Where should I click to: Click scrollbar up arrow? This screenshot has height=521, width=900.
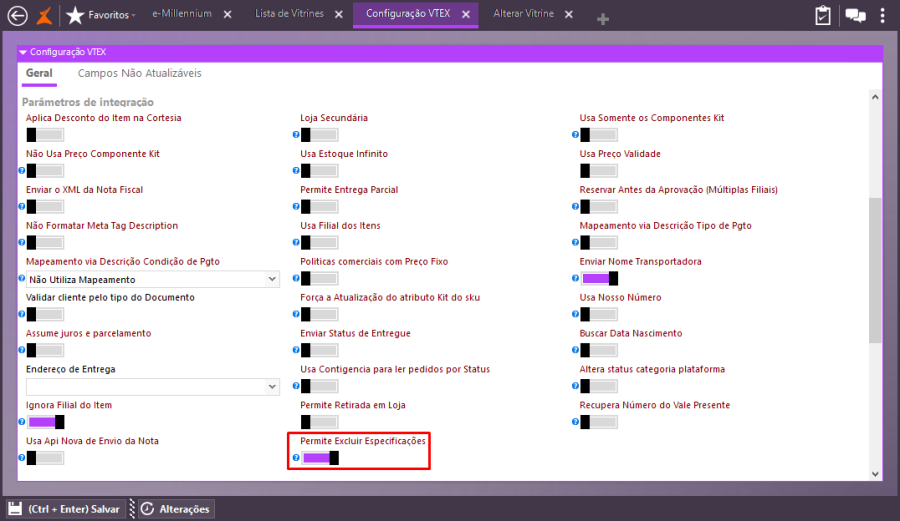tap(875, 97)
